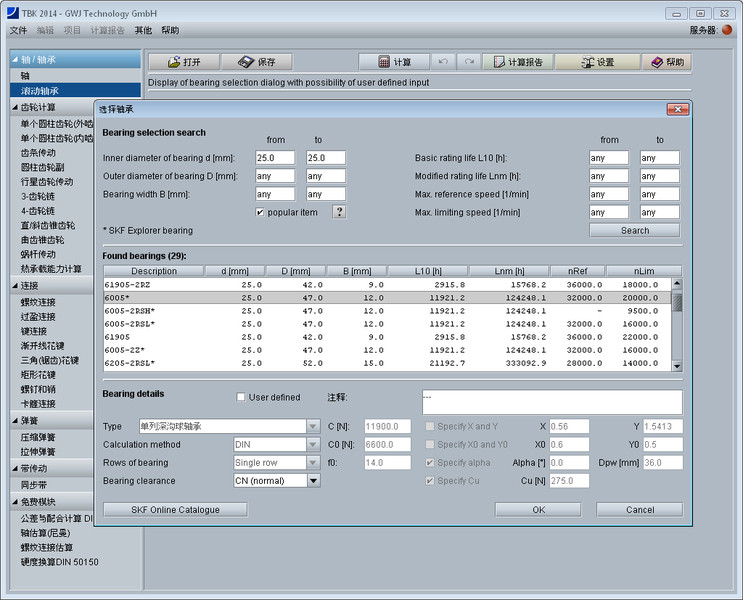Viewport: 743px width, 600px height.
Task: Click the Search button
Action: (634, 230)
